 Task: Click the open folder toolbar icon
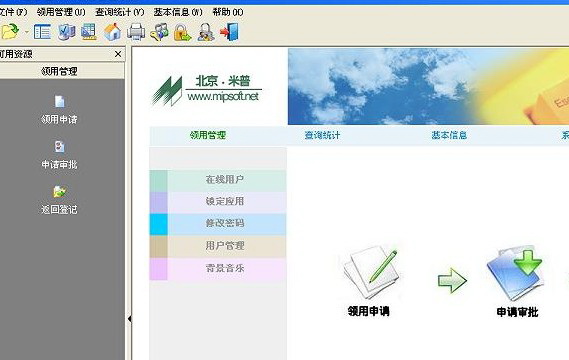[10, 32]
